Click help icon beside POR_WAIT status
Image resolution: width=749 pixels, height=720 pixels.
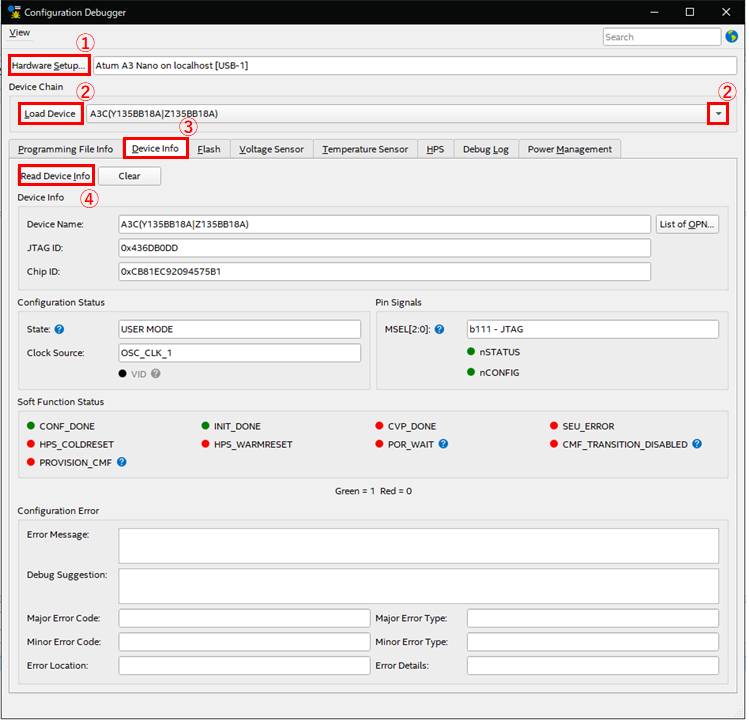(x=443, y=444)
